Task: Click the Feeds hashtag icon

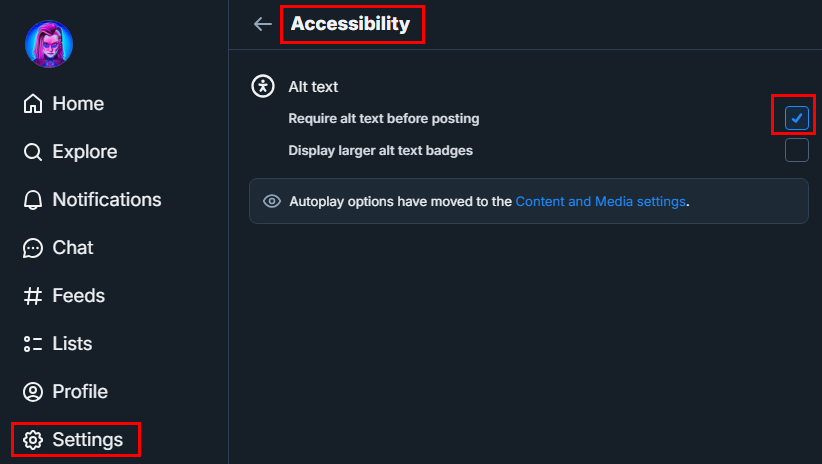Action: (x=33, y=296)
